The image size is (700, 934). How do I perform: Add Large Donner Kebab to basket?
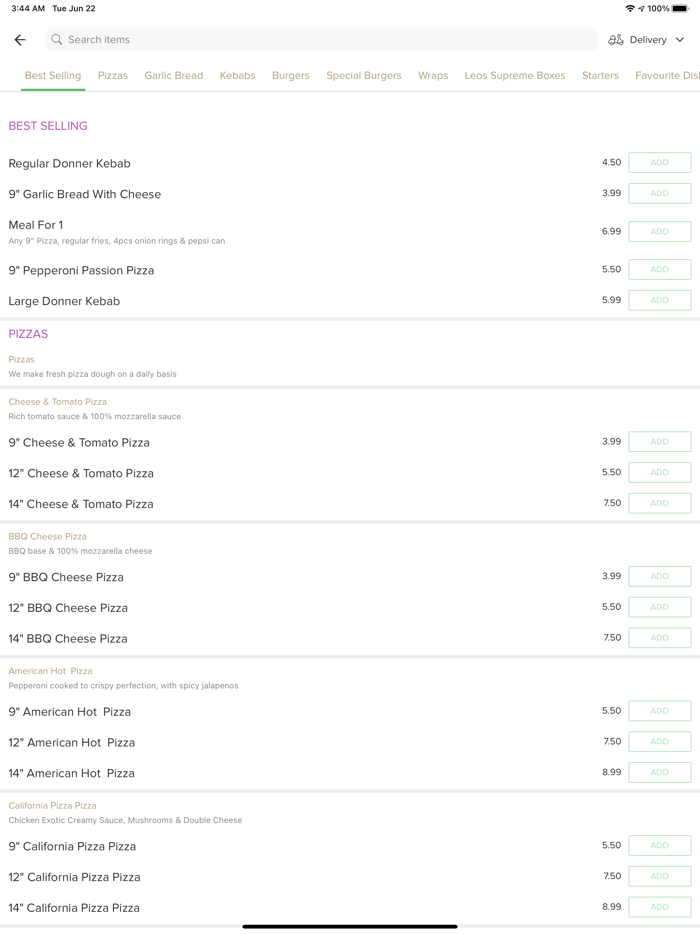click(x=659, y=300)
